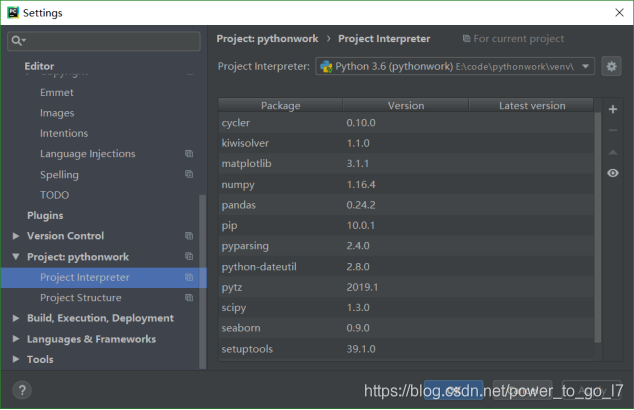Click the settings search field
The width and height of the screenshot is (634, 410).
(x=104, y=41)
